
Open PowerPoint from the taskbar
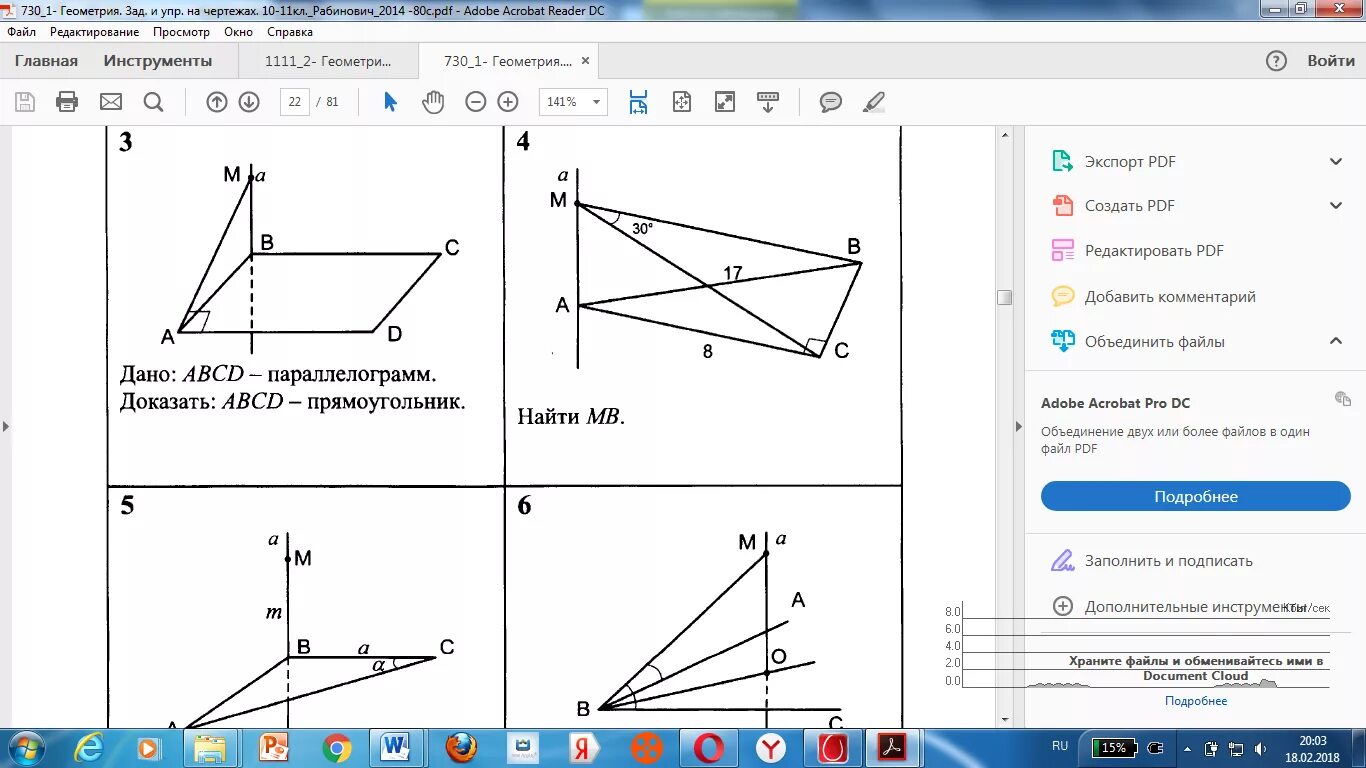coord(273,748)
